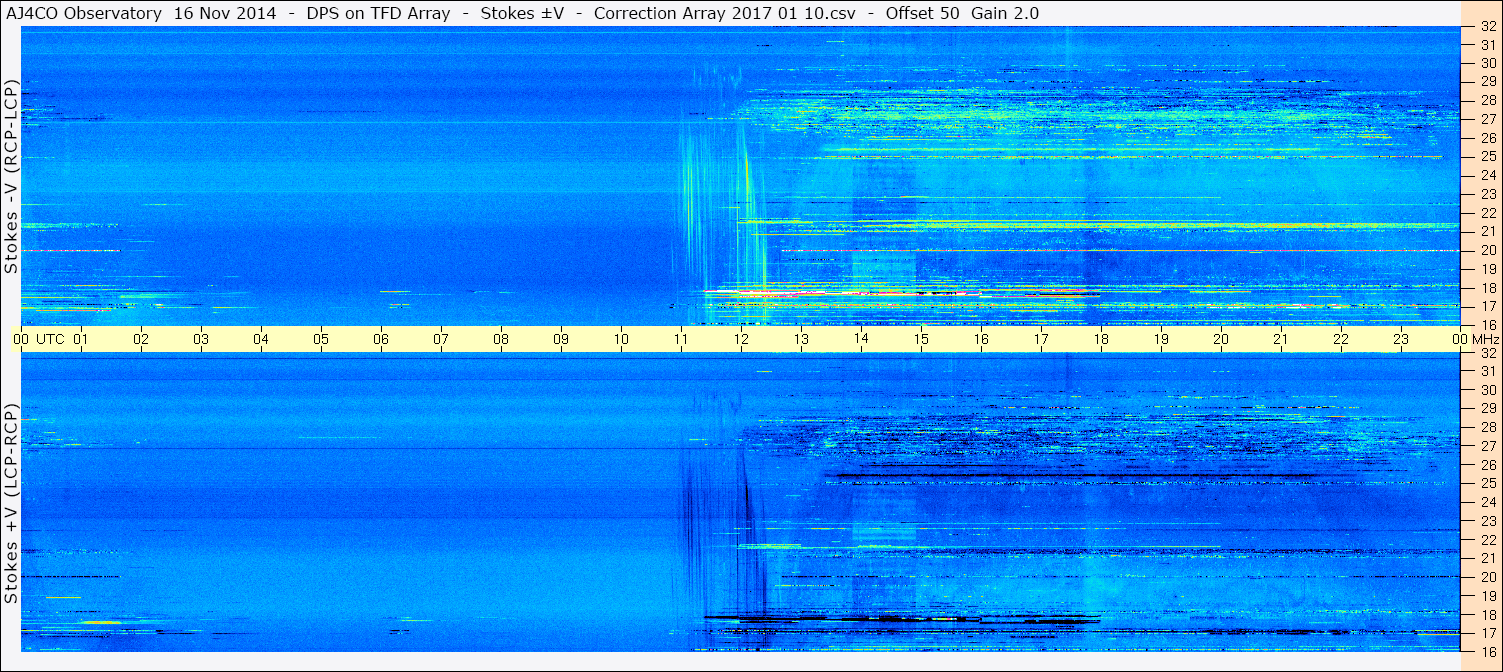Select the 15 UTC hour marker
Screen dimensions: 1503x672
921,339
